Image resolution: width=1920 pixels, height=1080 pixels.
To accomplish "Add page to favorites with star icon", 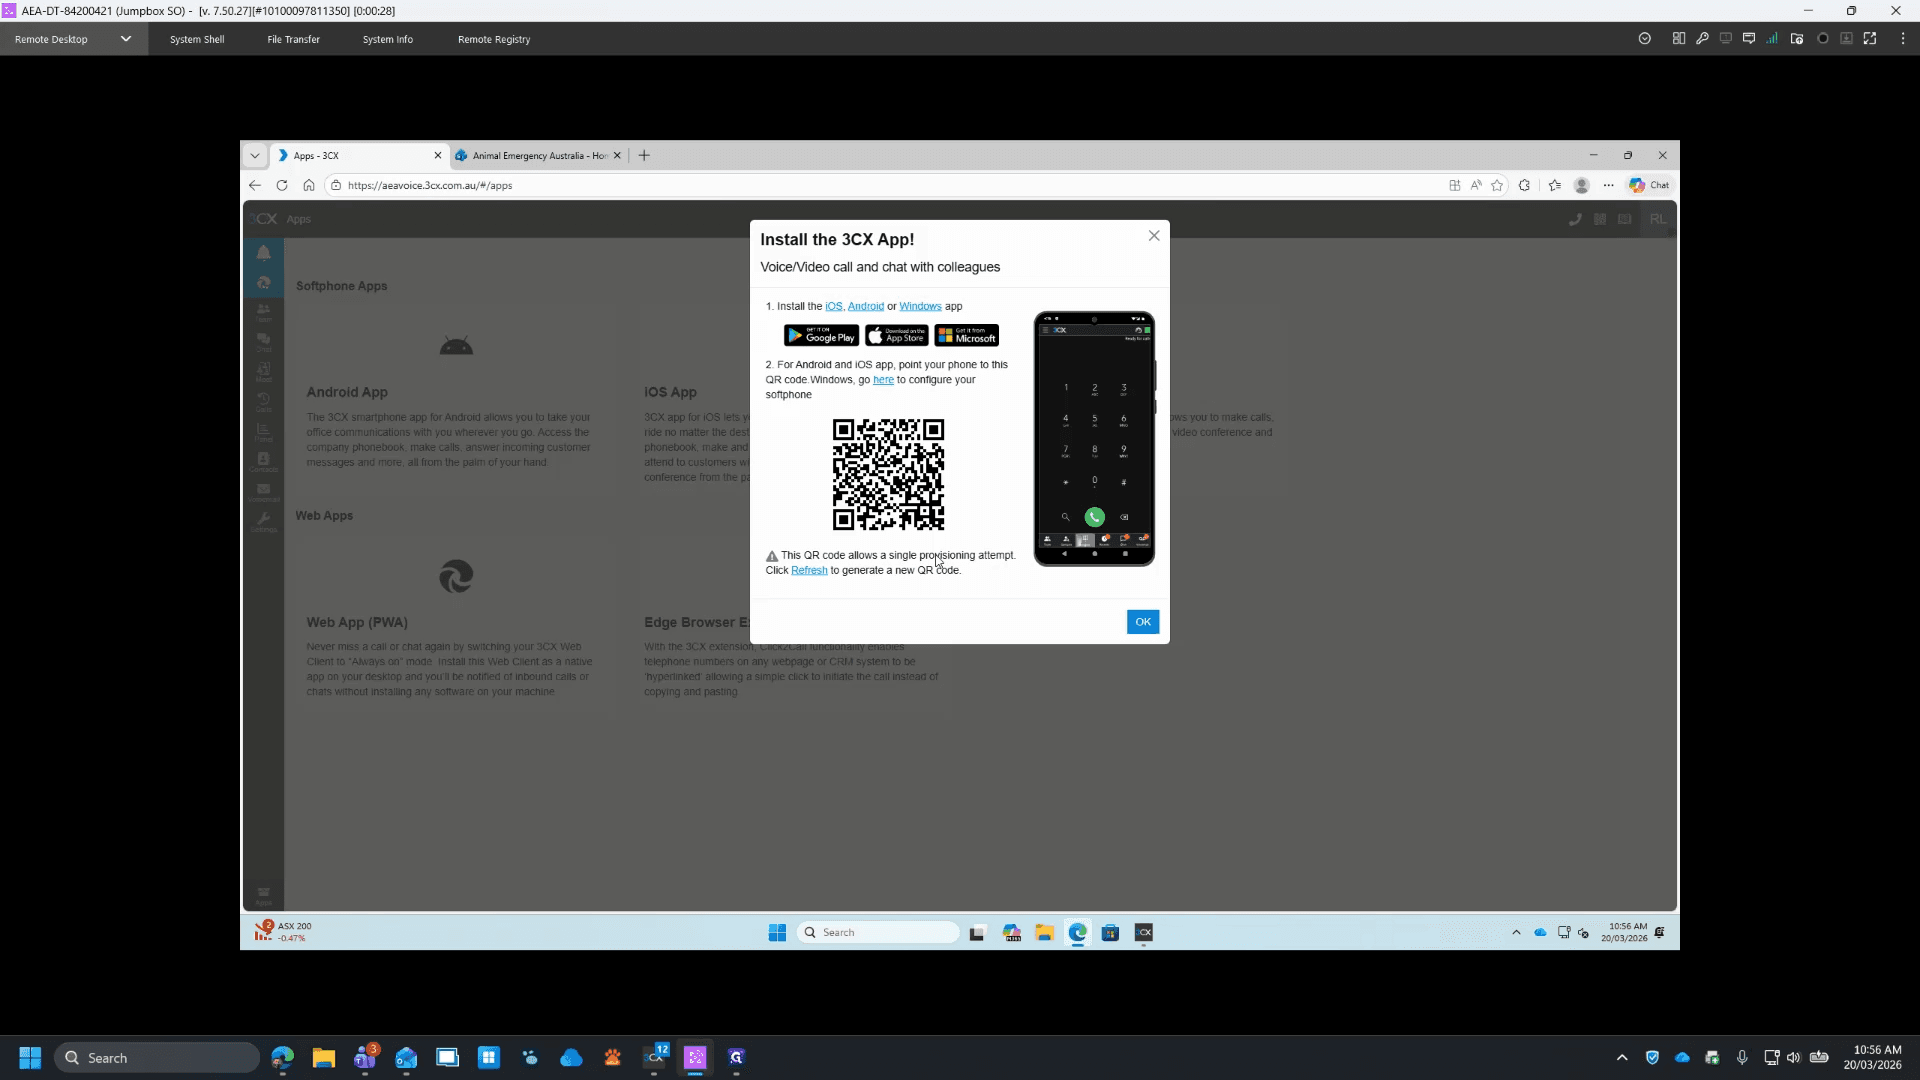I will [1497, 185].
